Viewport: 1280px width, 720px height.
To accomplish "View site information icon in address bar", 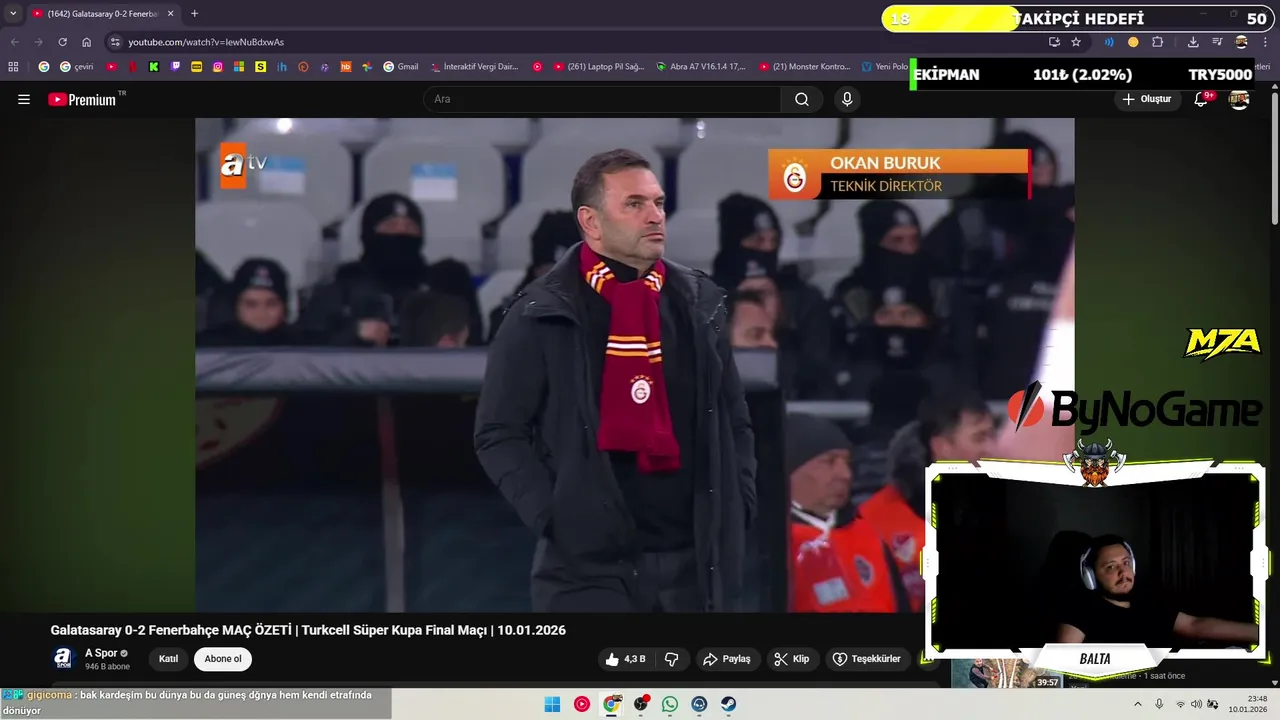I will click(x=115, y=42).
